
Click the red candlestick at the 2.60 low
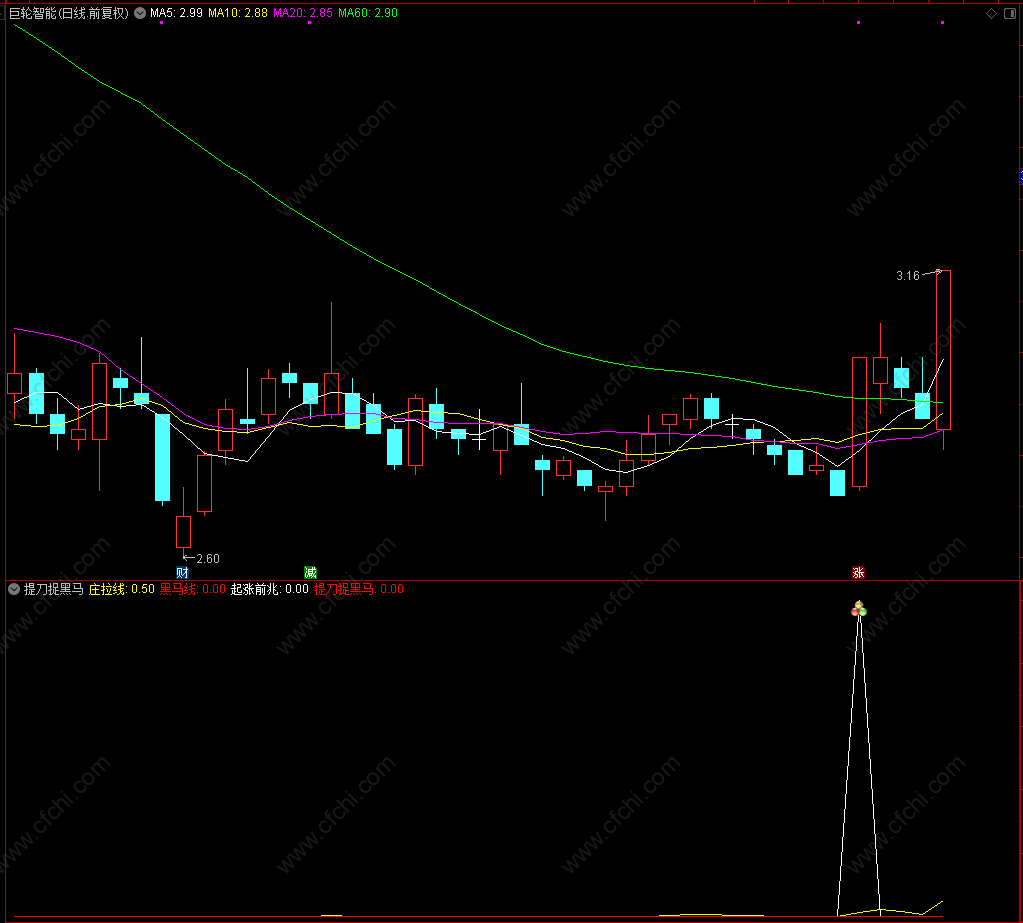pos(183,532)
